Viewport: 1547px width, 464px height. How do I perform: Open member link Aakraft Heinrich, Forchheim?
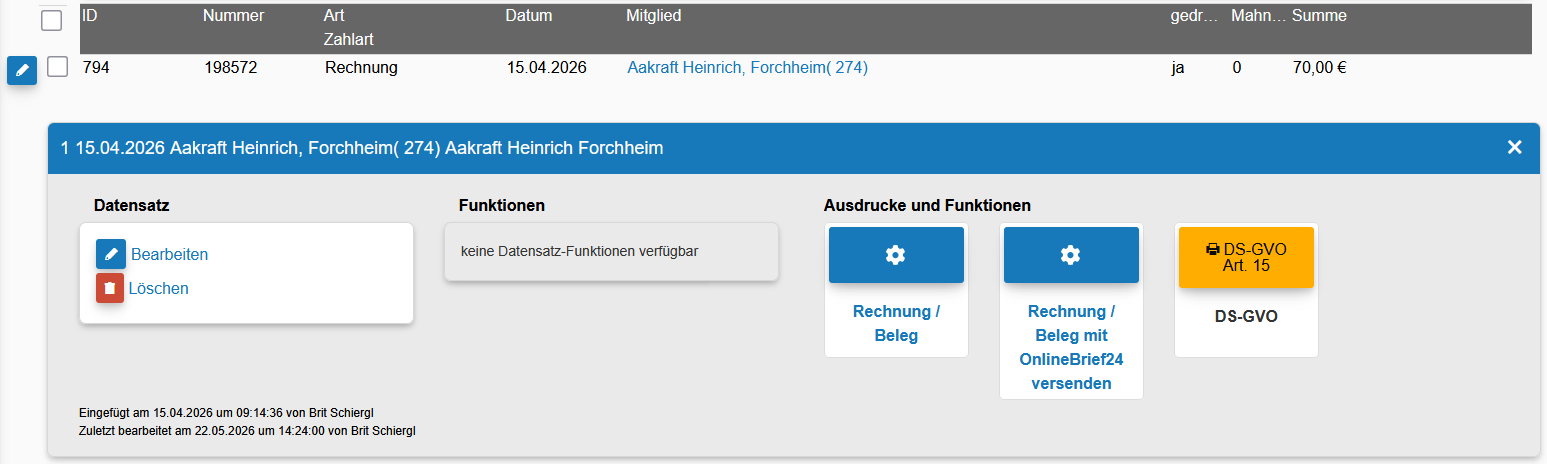pos(747,68)
